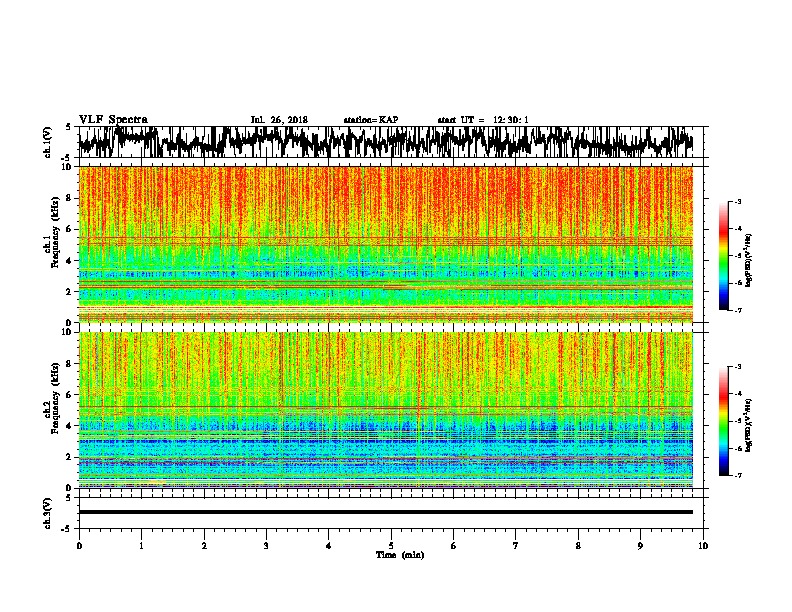
Task: Click the "ch.1(V)" axis label
Action: coord(48,142)
